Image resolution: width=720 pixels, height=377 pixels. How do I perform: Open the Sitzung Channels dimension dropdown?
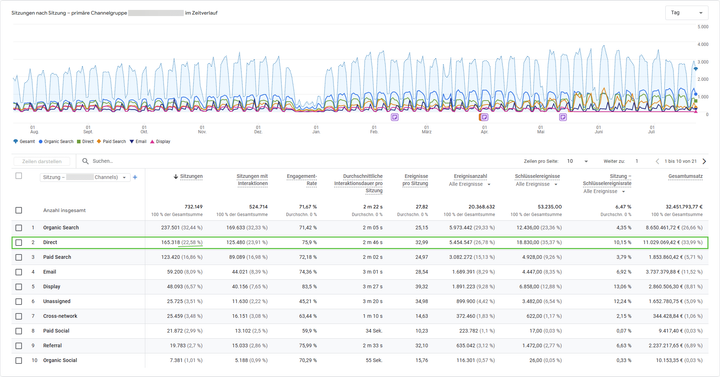[85, 177]
